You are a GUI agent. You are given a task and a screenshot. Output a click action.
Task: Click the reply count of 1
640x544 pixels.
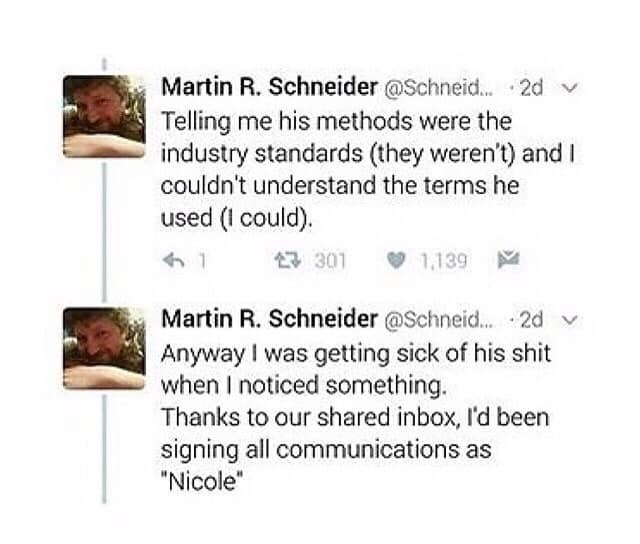(x=201, y=262)
